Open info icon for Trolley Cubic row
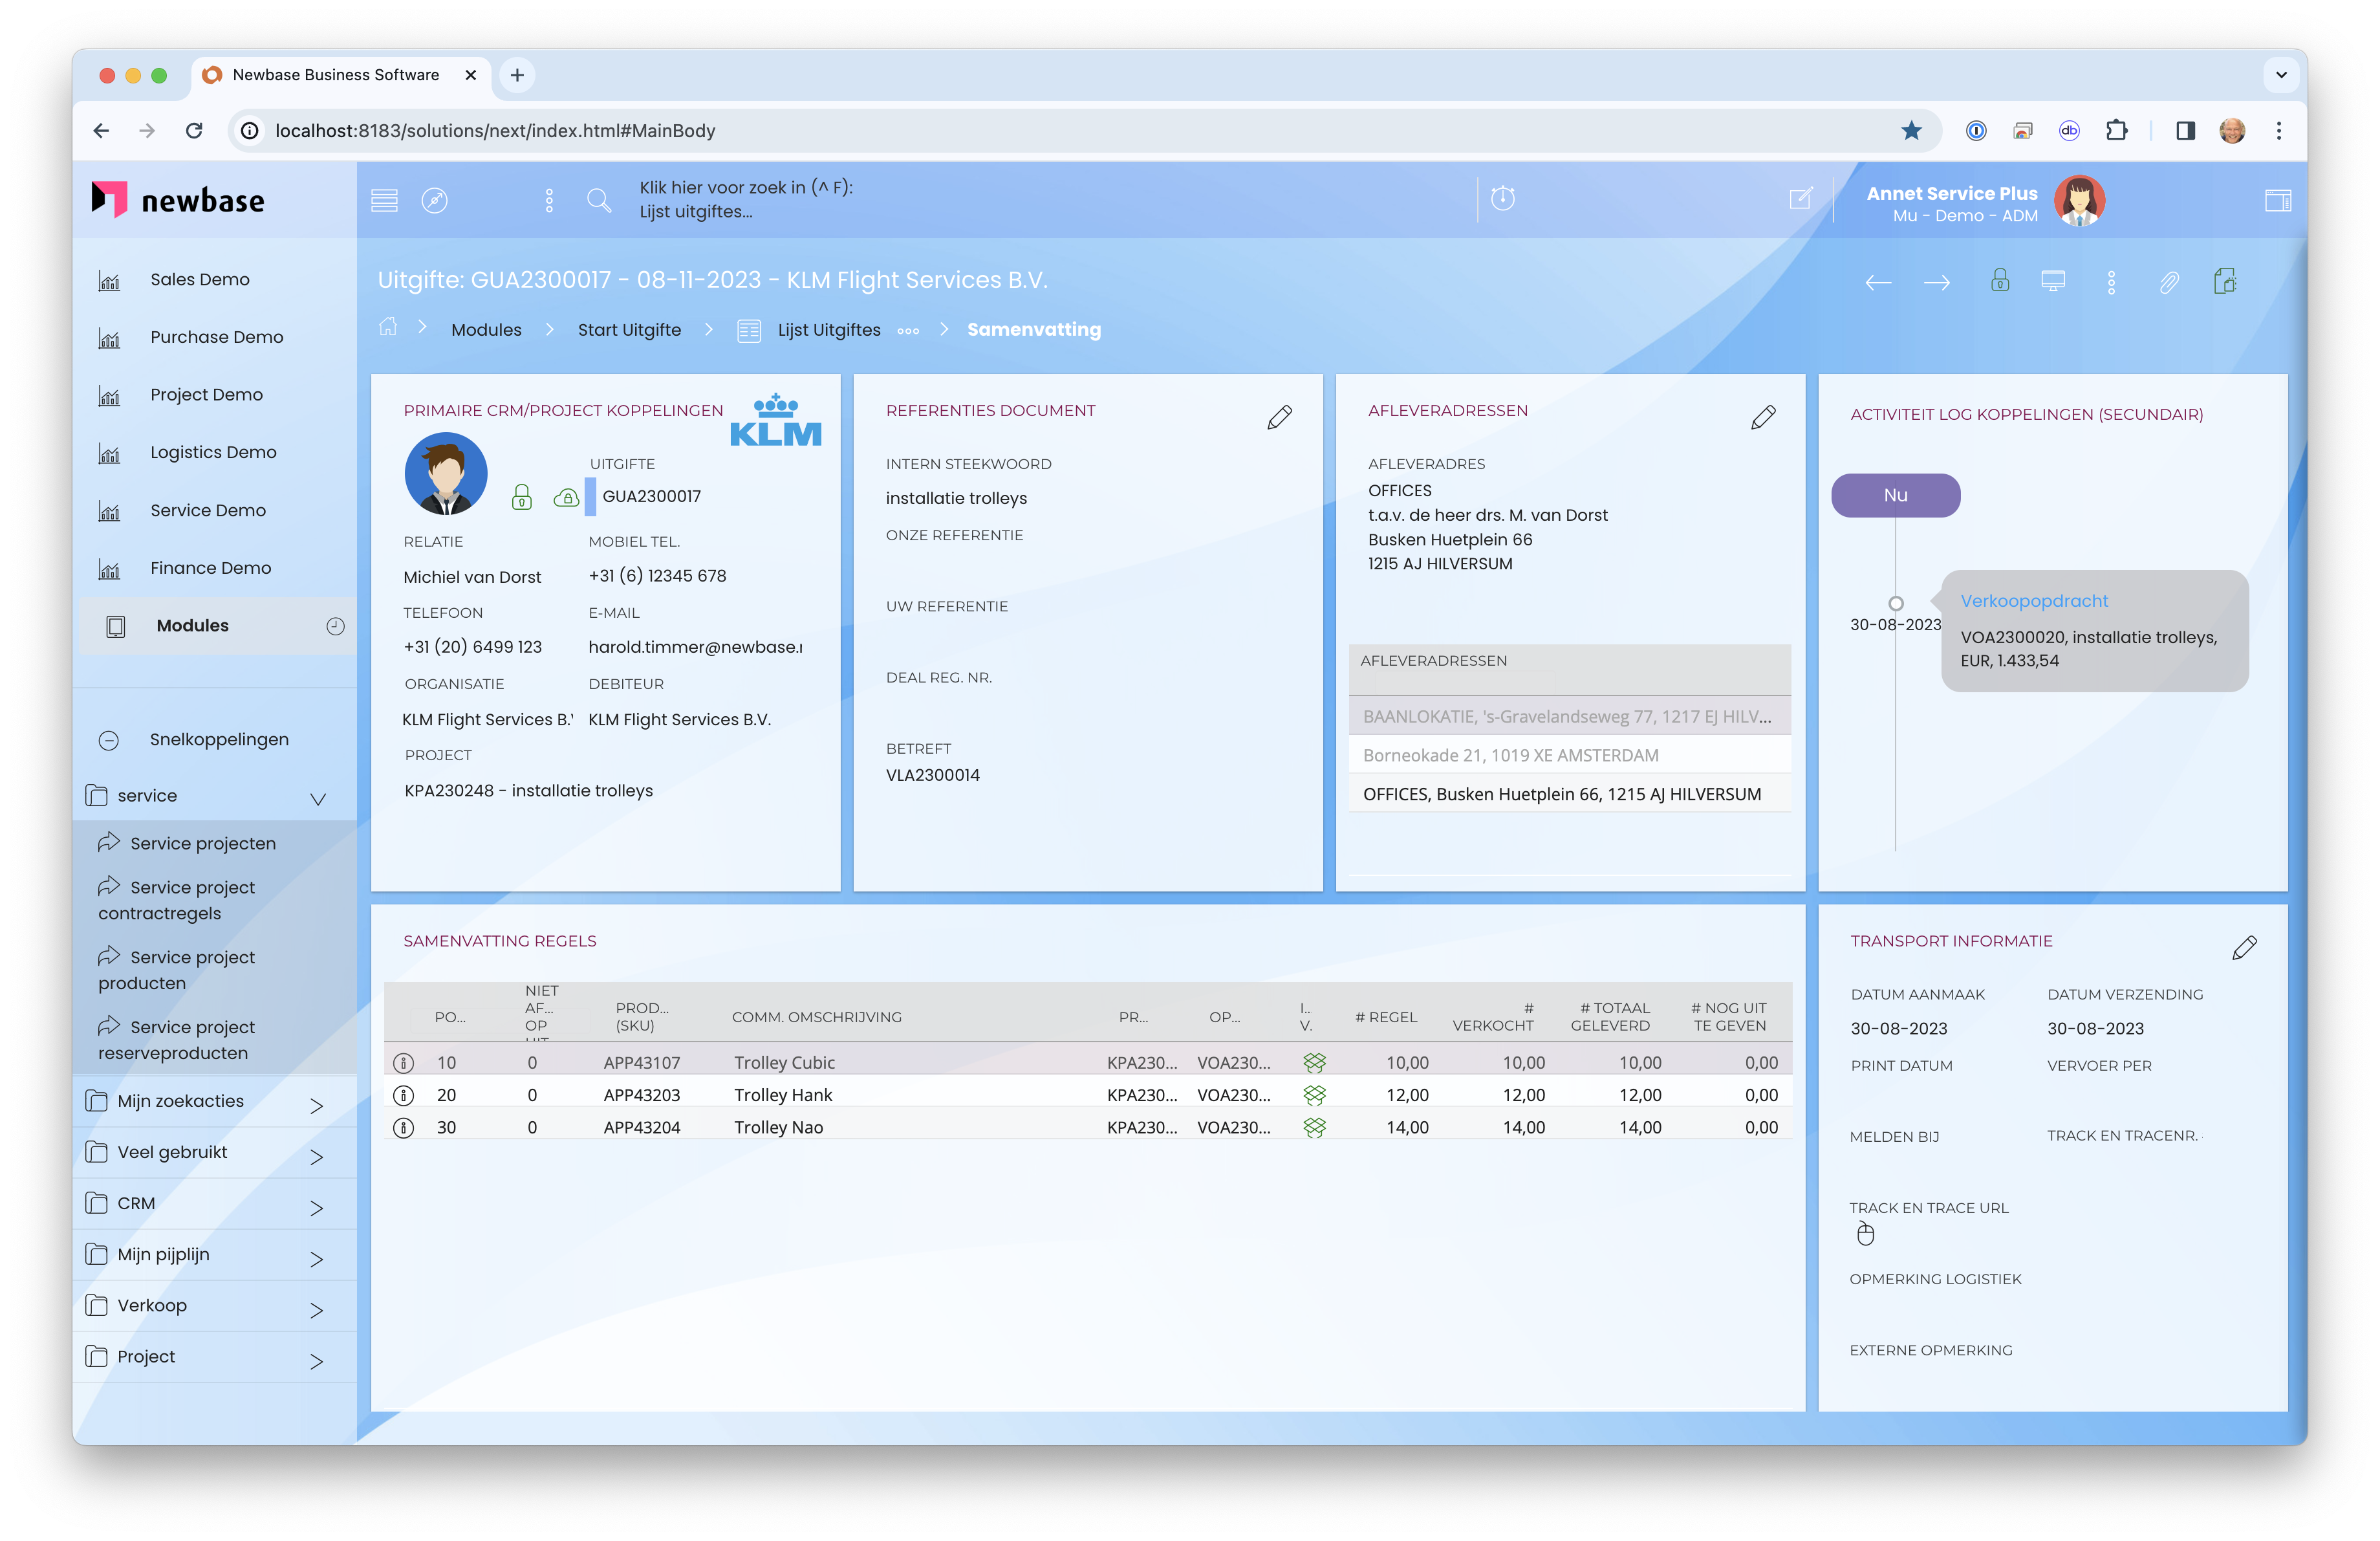Viewport: 2380px width, 1541px height. point(404,1062)
